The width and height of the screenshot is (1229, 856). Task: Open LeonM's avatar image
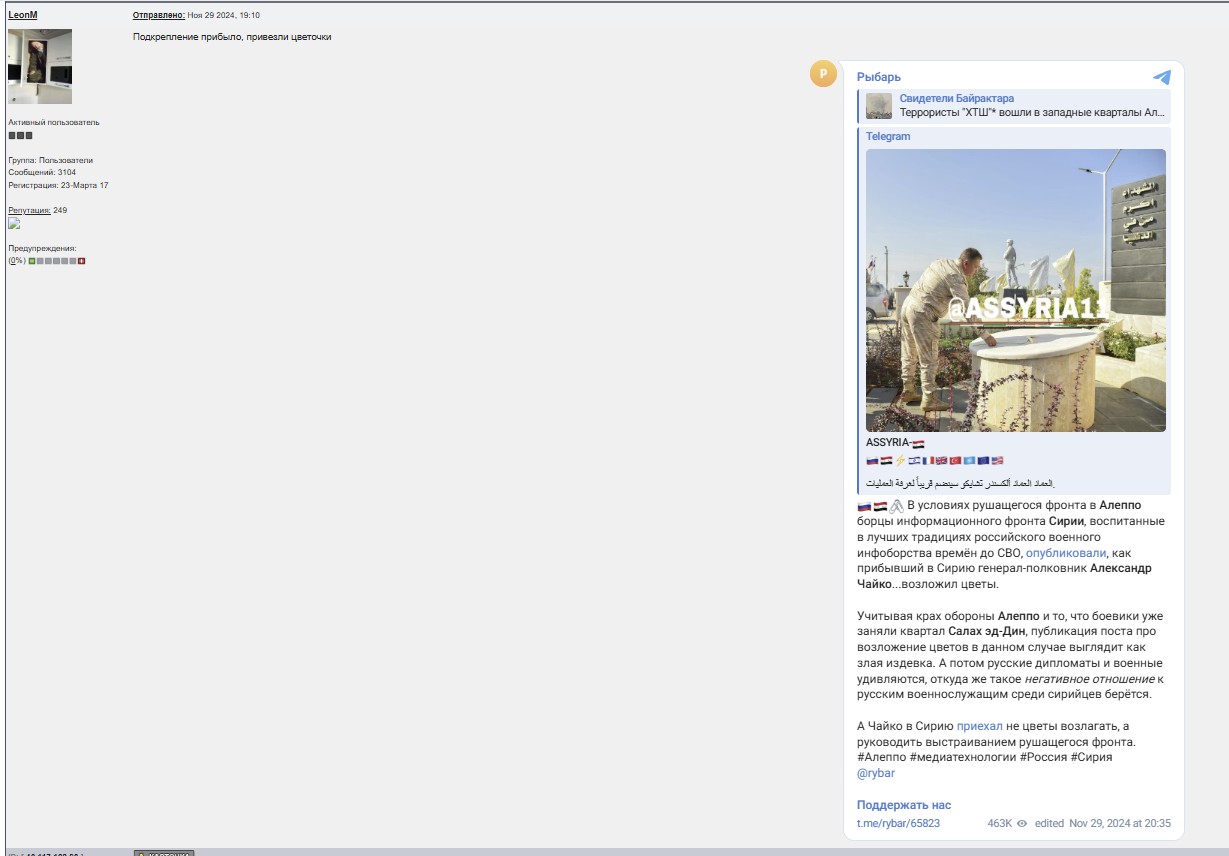coord(40,66)
